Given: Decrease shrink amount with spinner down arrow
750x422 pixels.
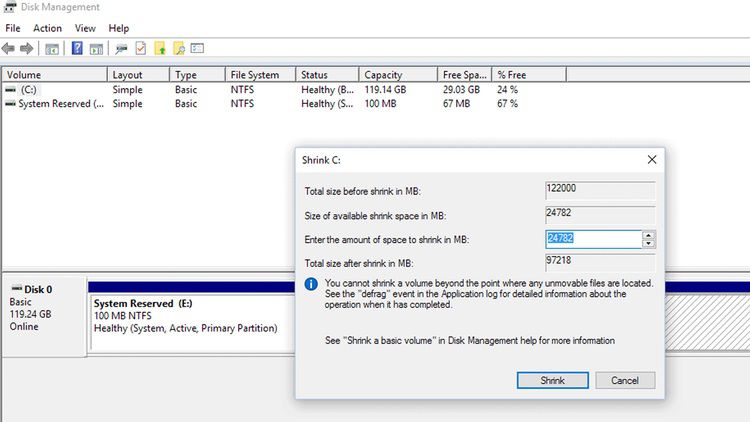Looking at the screenshot, I should [x=649, y=243].
